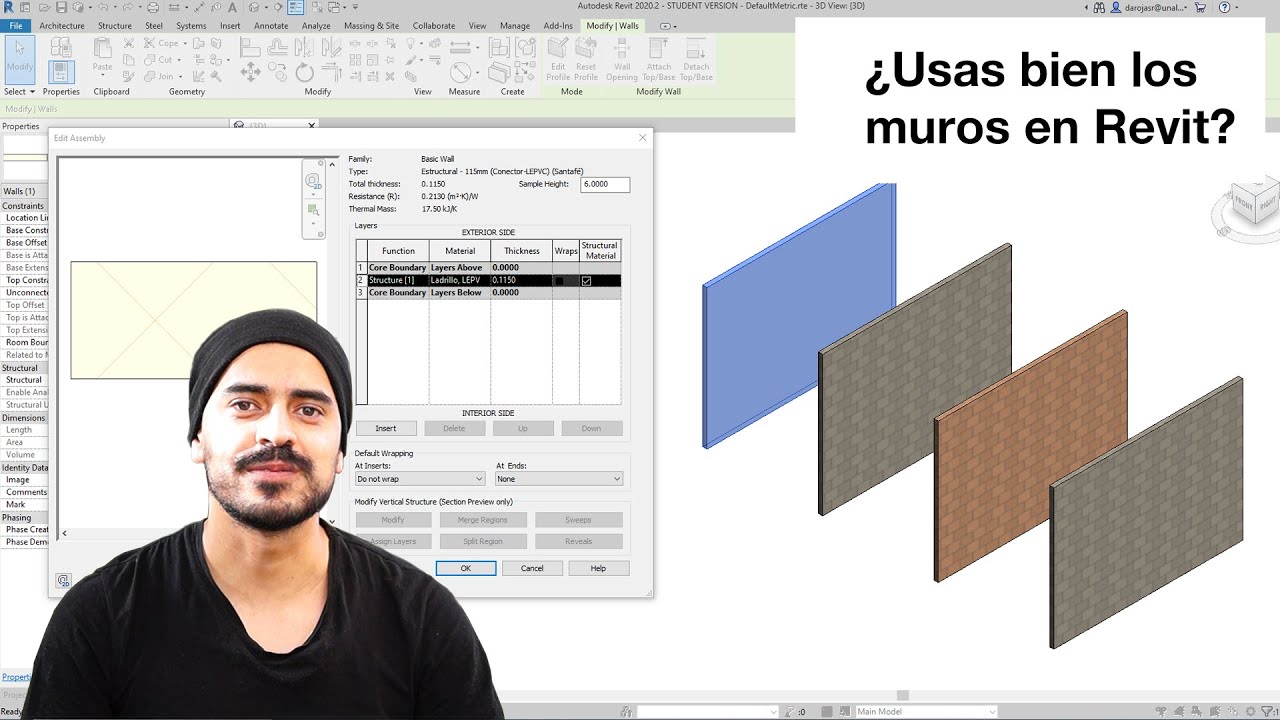Click the Insert layer button
Image resolution: width=1280 pixels, height=720 pixels.
(386, 428)
